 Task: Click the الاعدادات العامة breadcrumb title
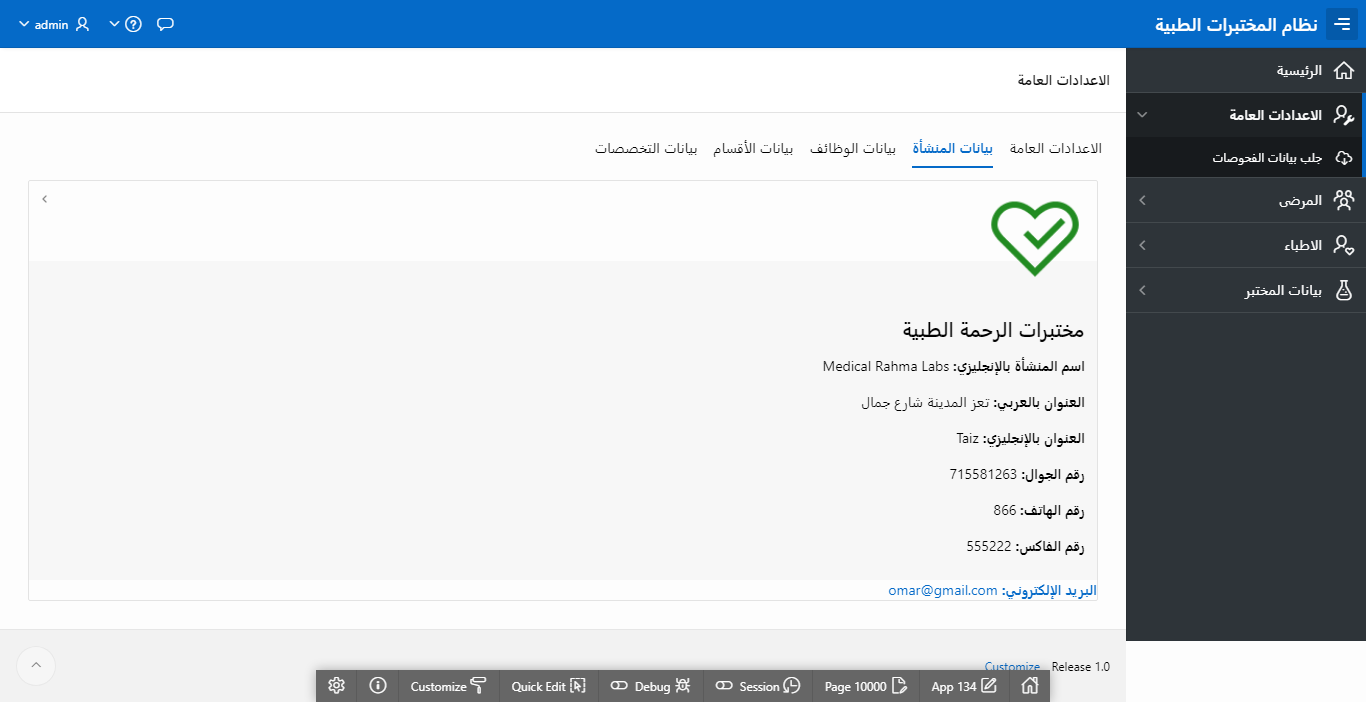click(1064, 80)
